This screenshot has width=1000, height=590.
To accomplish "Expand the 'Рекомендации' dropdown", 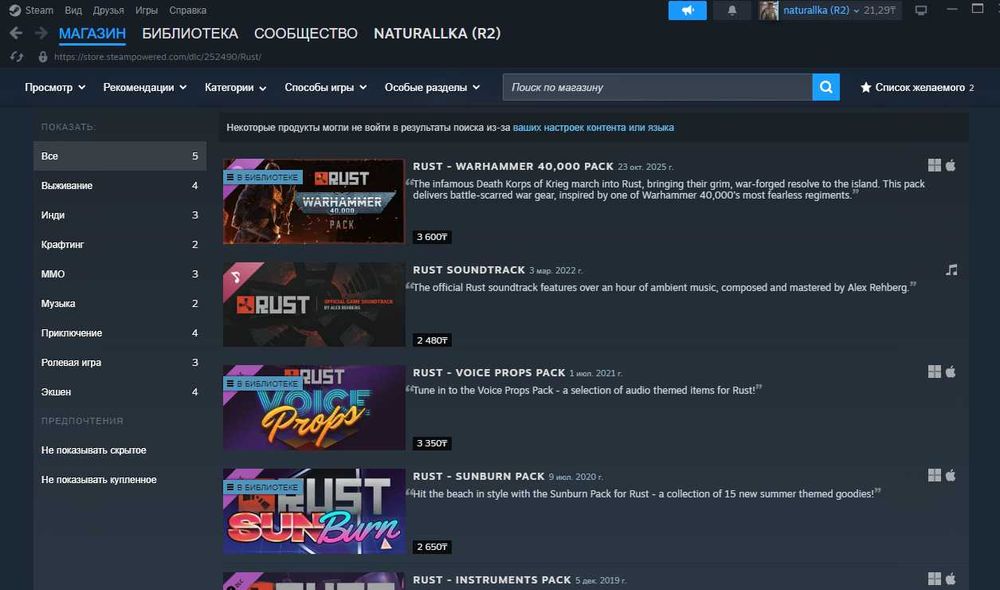I will [x=145, y=87].
